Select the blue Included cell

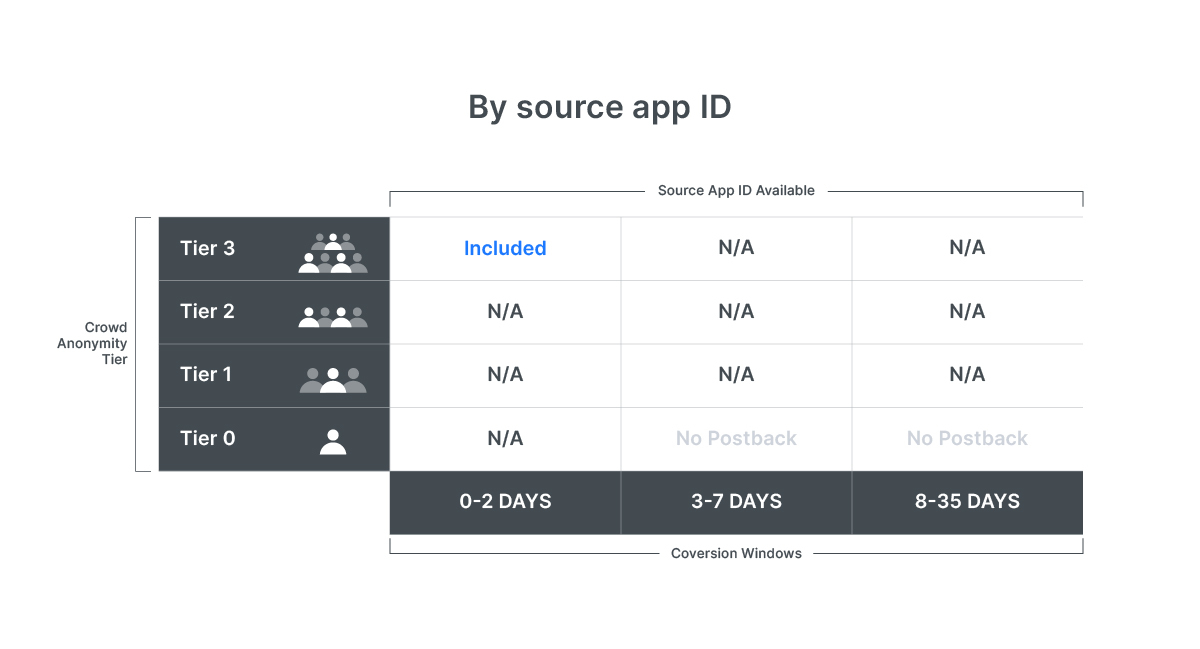tap(505, 248)
